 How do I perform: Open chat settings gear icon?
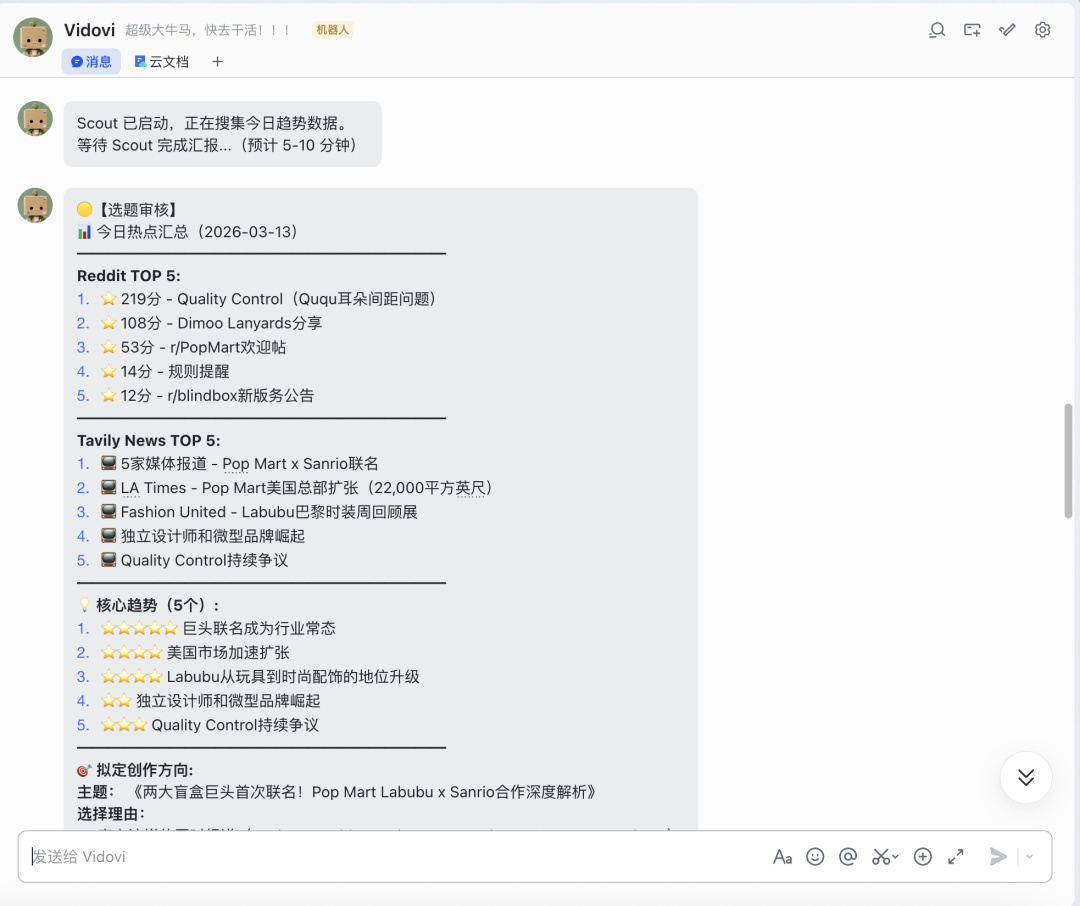1042,30
